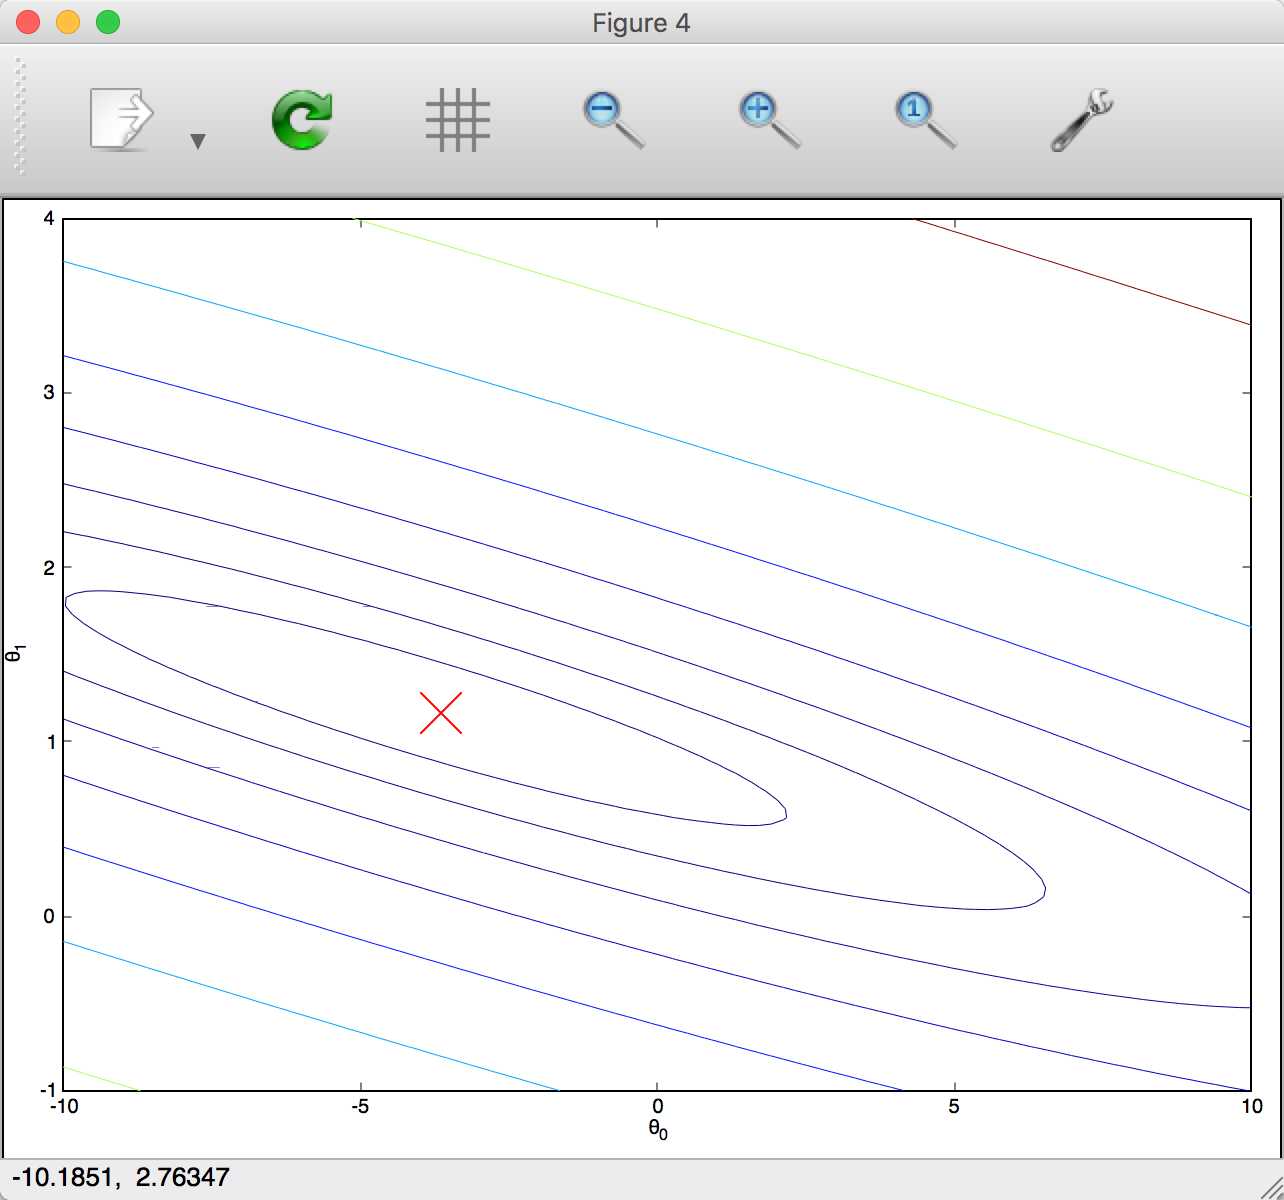Toggle the grid display icon
Image resolution: width=1284 pixels, height=1200 pixels.
tap(458, 120)
